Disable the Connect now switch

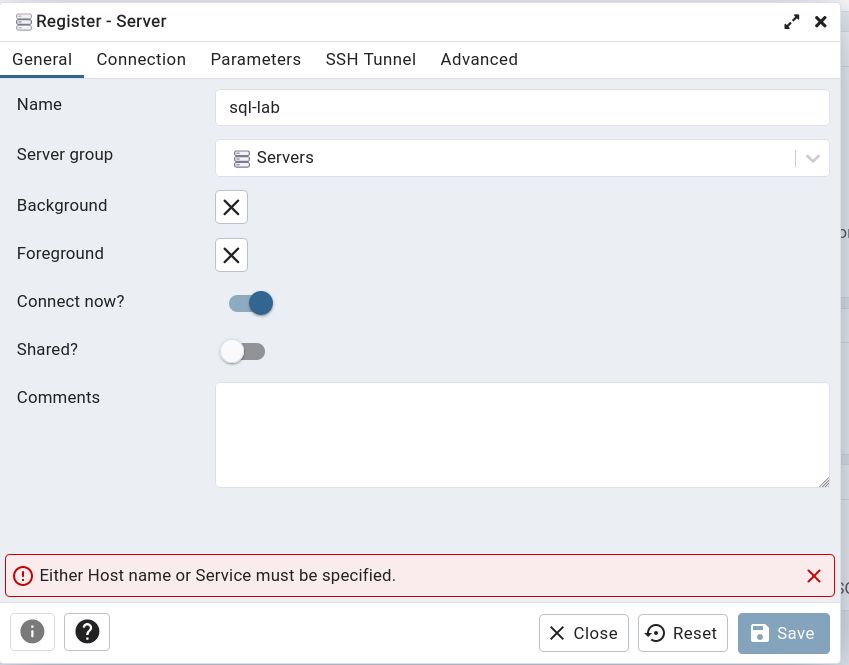click(x=251, y=303)
